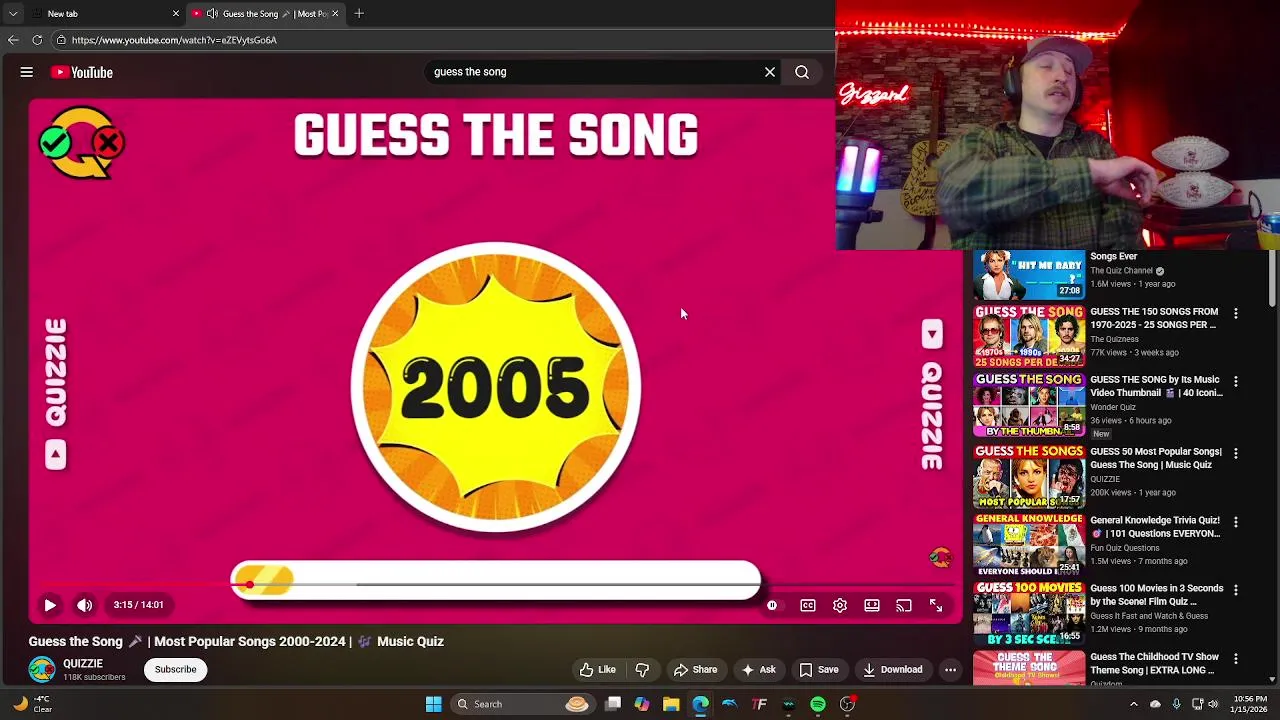Open Spotify from the taskbar
This screenshot has width=1280, height=720.
click(818, 704)
